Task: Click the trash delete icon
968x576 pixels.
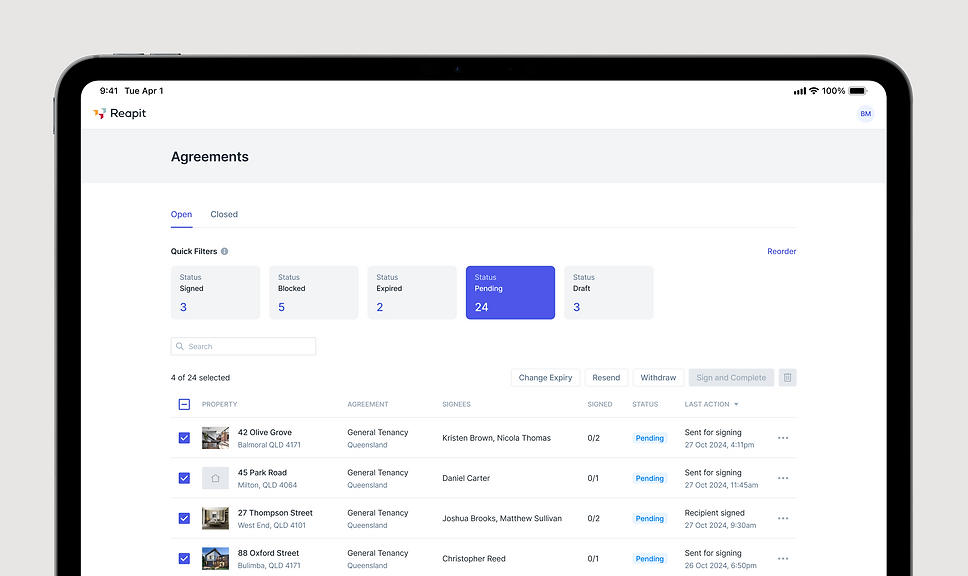Action: pyautogui.click(x=787, y=378)
